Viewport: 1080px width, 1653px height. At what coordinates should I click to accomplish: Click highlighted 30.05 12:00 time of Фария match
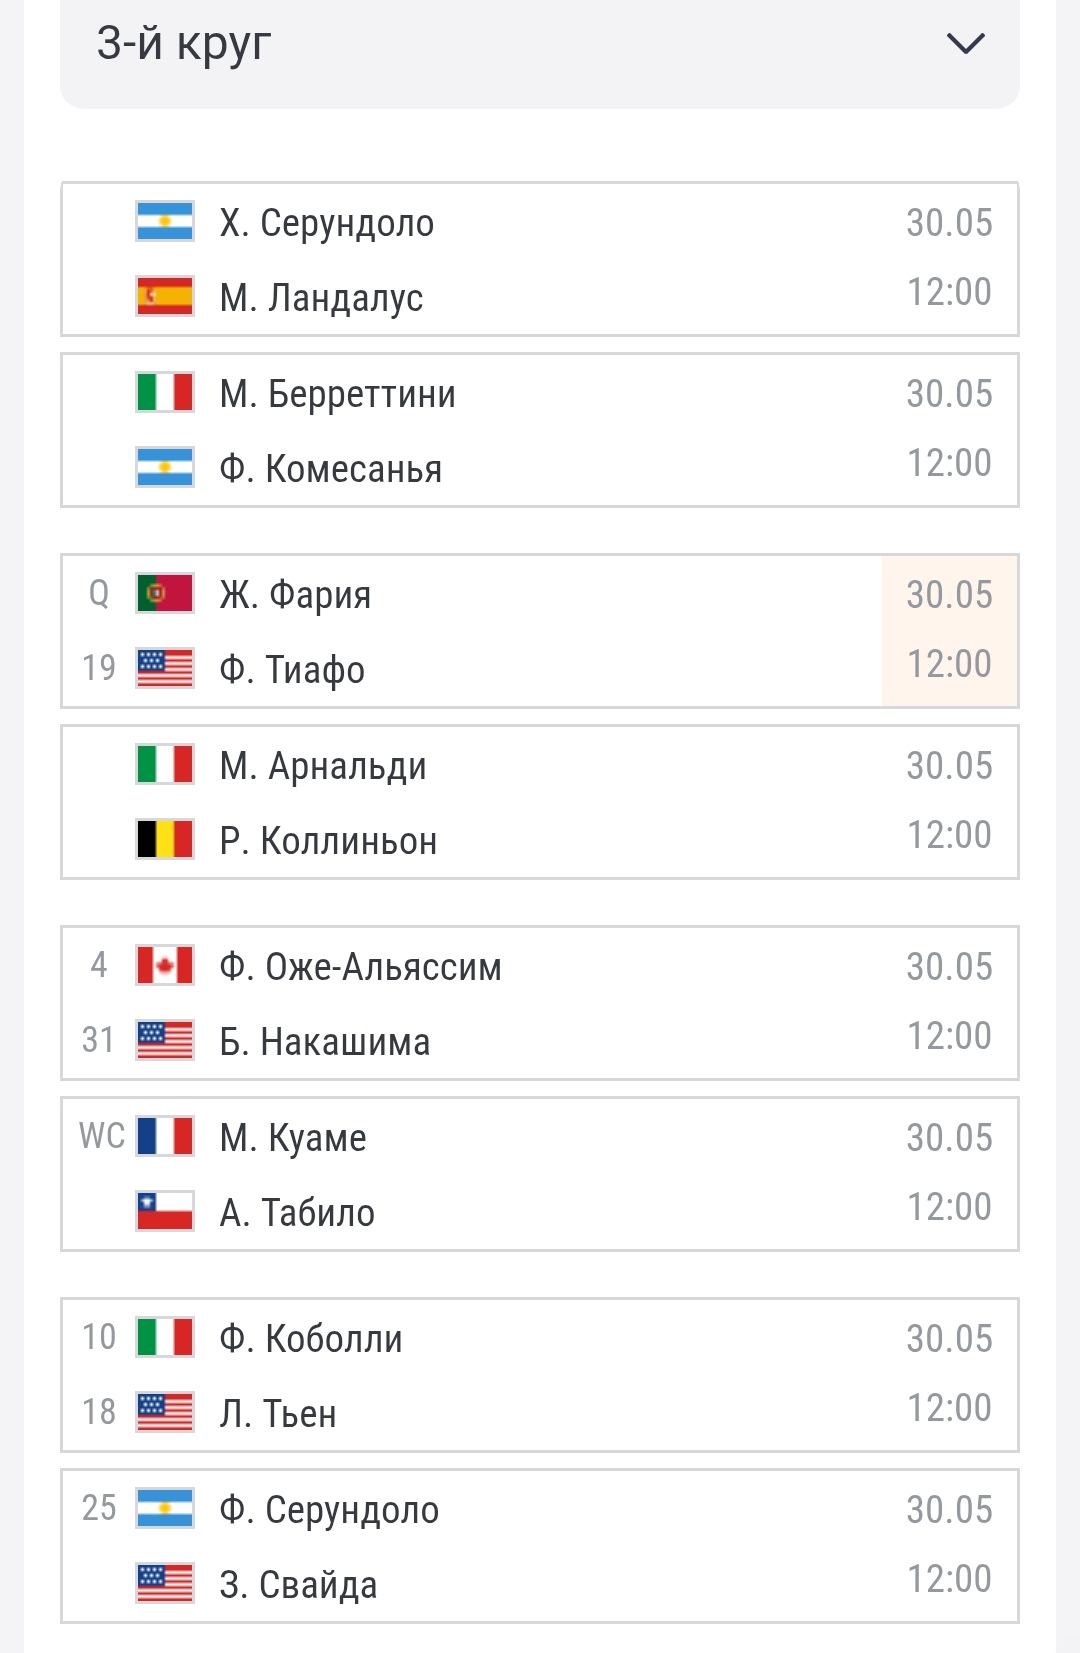tap(949, 631)
